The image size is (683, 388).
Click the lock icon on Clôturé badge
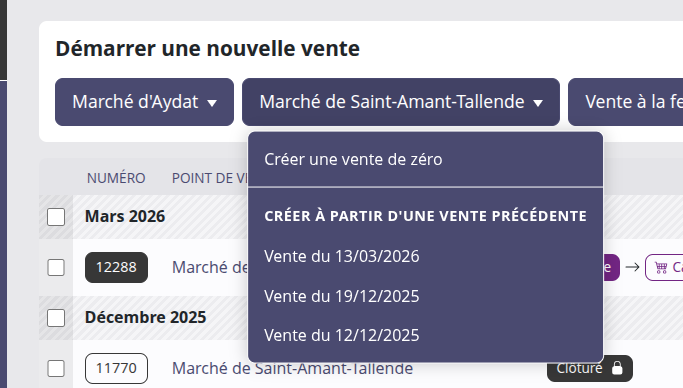click(617, 368)
